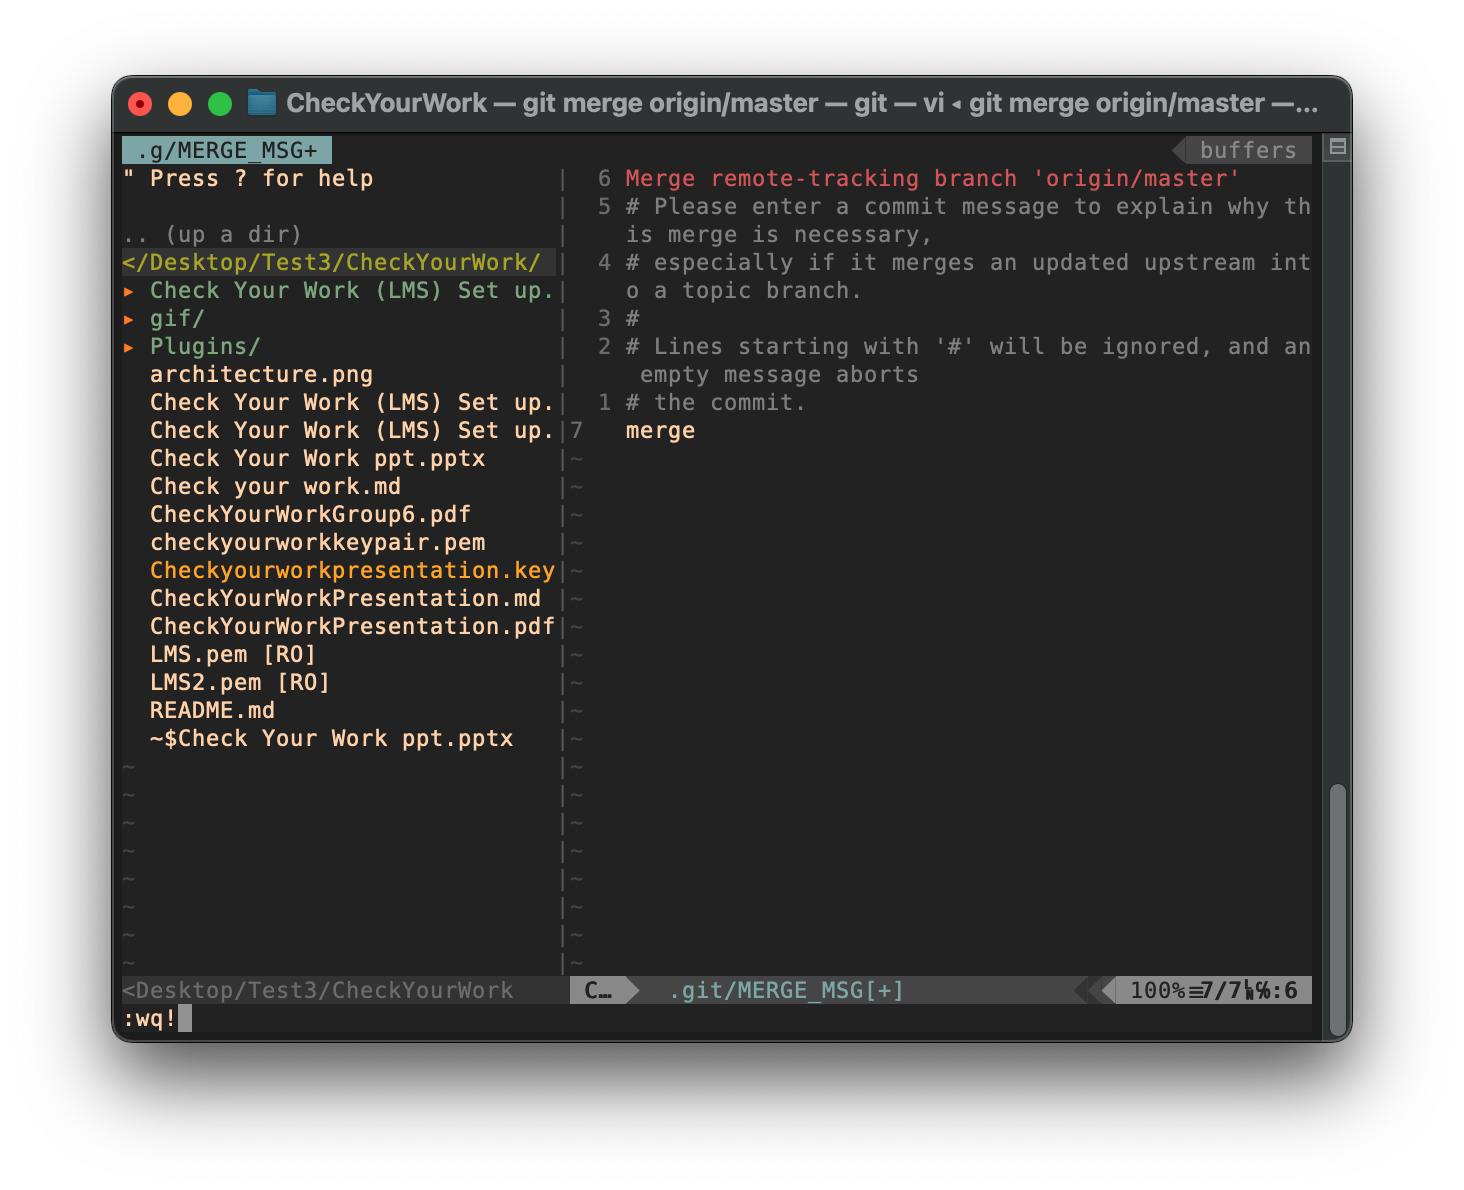Click the folder icon in title bar
Viewport: 1464px width, 1190px height.
pyautogui.click(x=261, y=103)
